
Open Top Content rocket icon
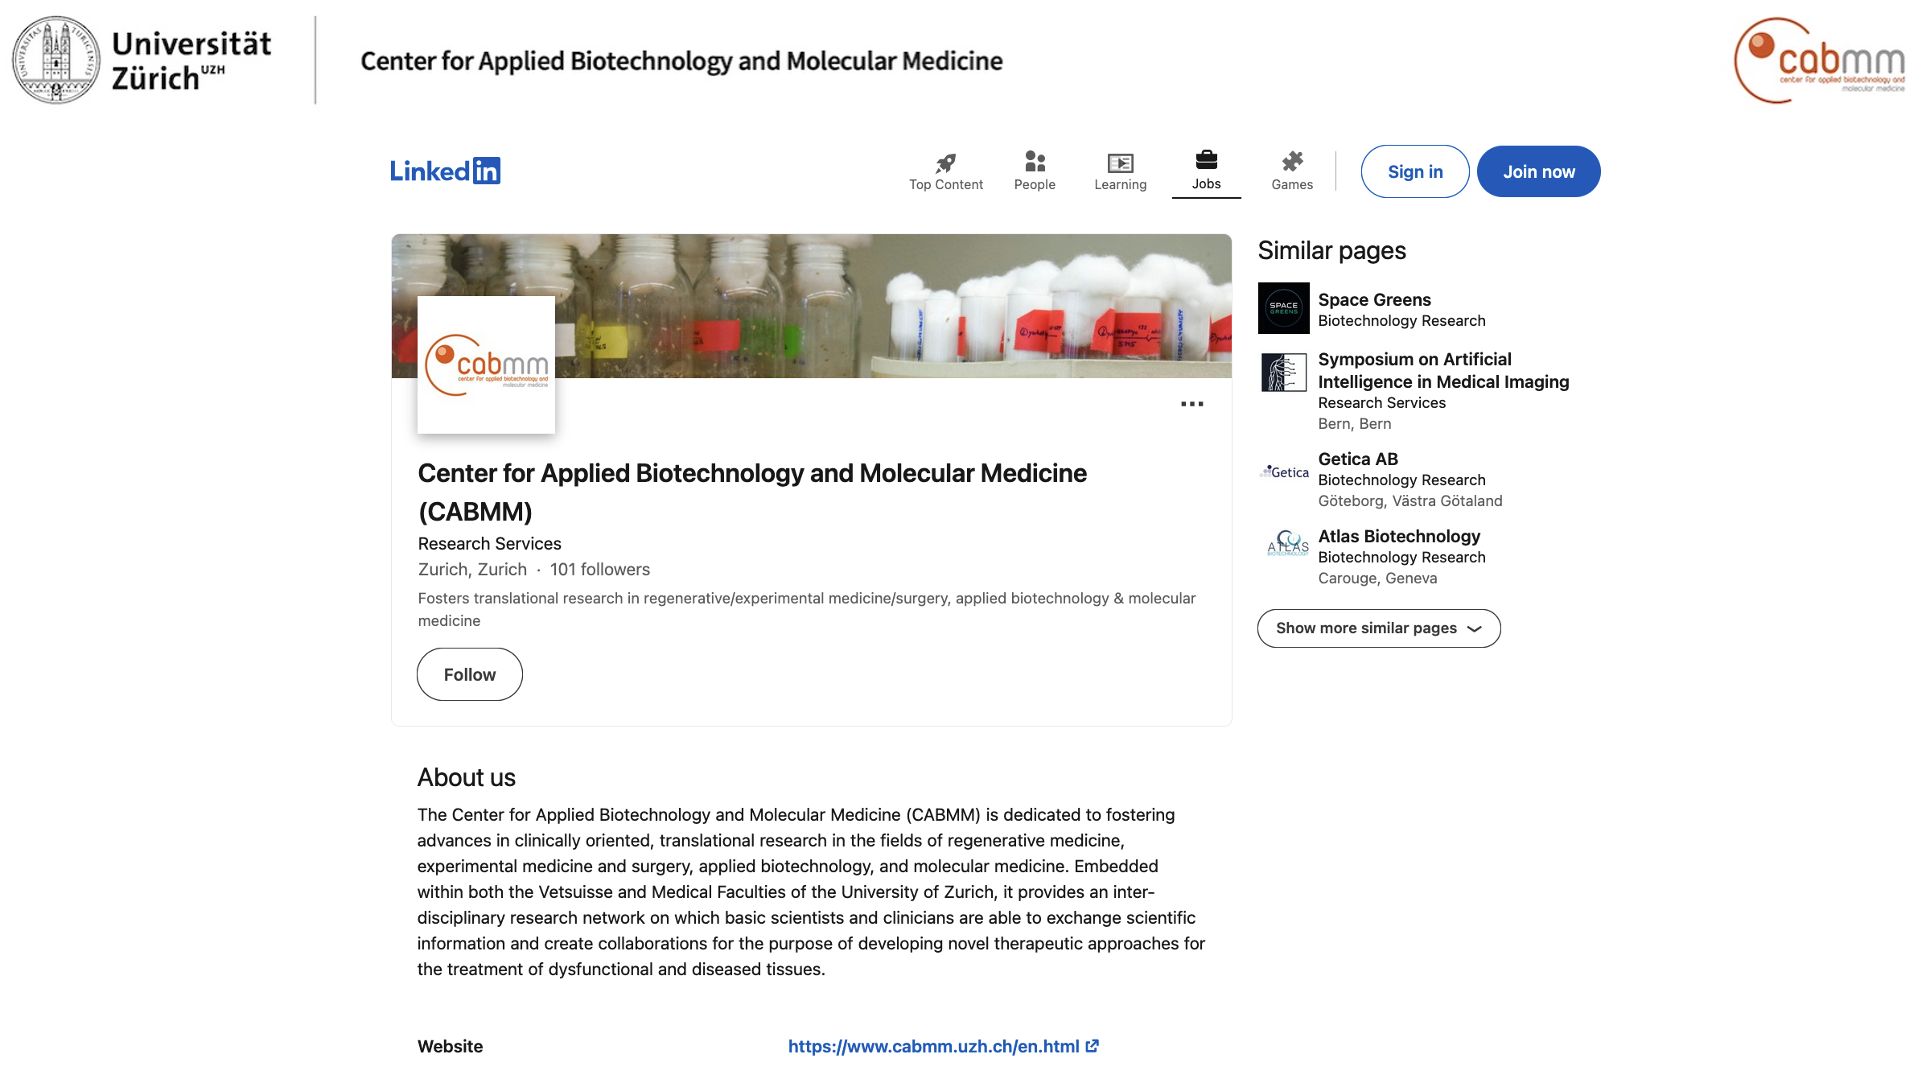click(x=945, y=163)
